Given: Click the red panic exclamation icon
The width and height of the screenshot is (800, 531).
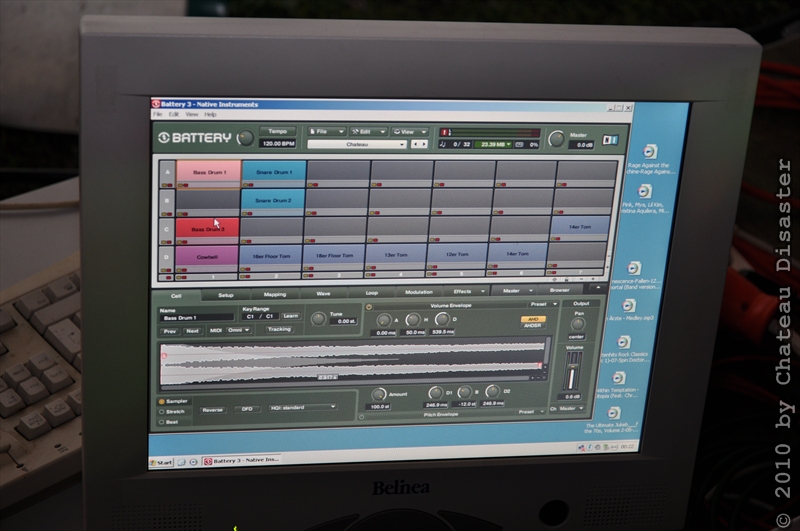Looking at the screenshot, I should pyautogui.click(x=444, y=132).
